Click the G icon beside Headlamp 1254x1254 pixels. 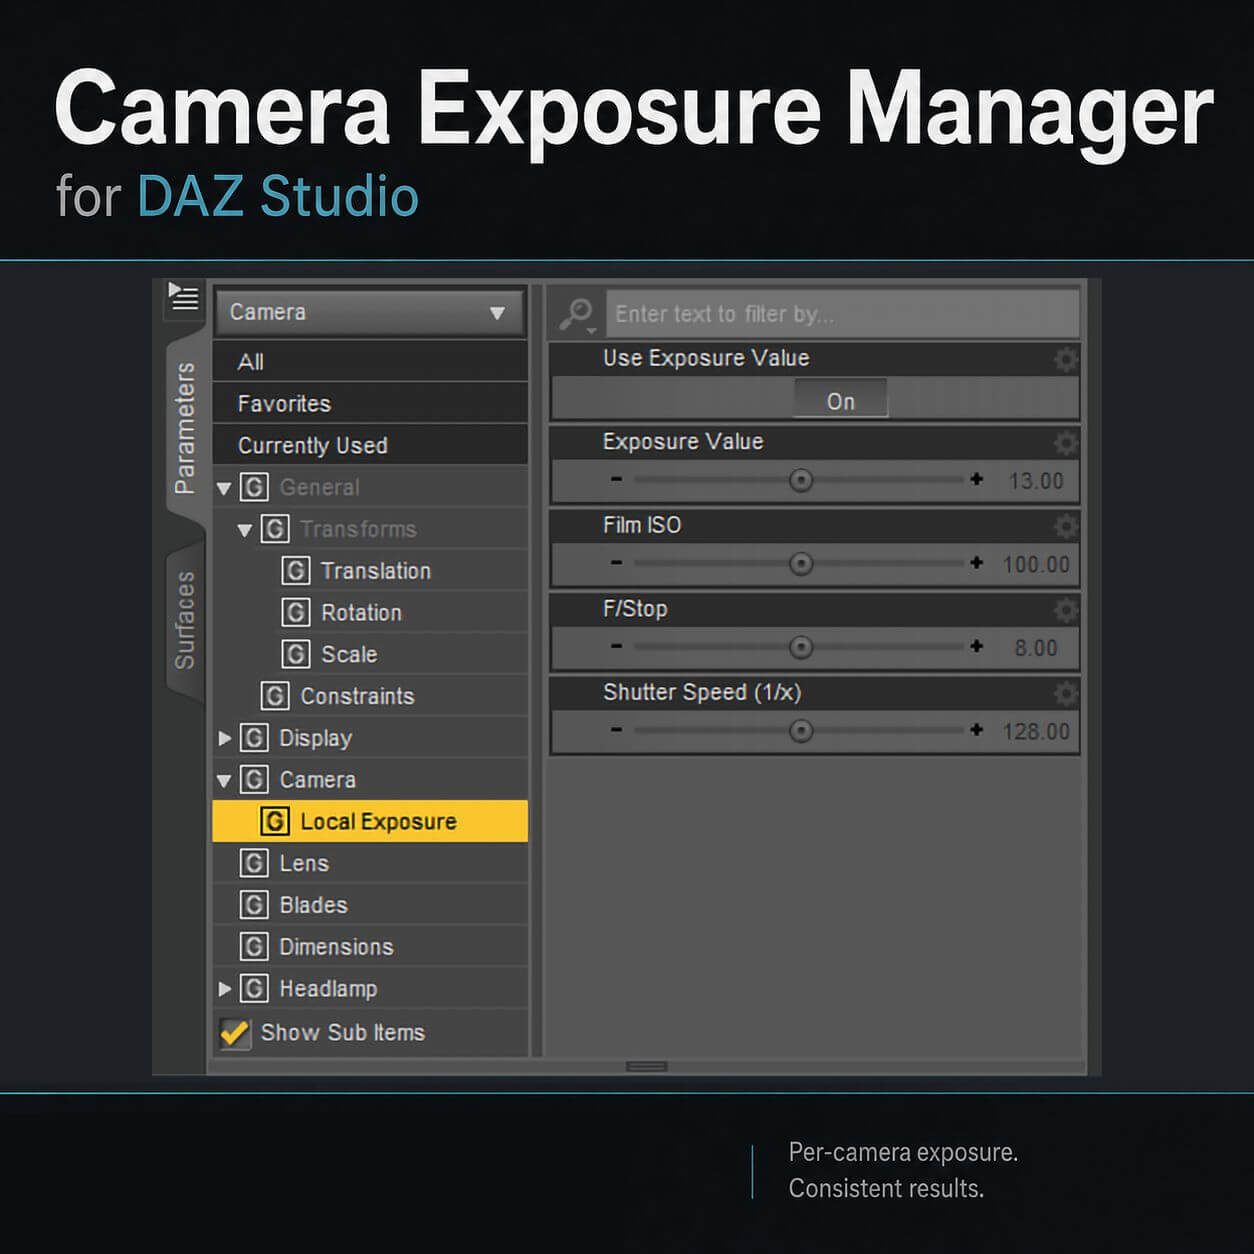pyautogui.click(x=255, y=989)
